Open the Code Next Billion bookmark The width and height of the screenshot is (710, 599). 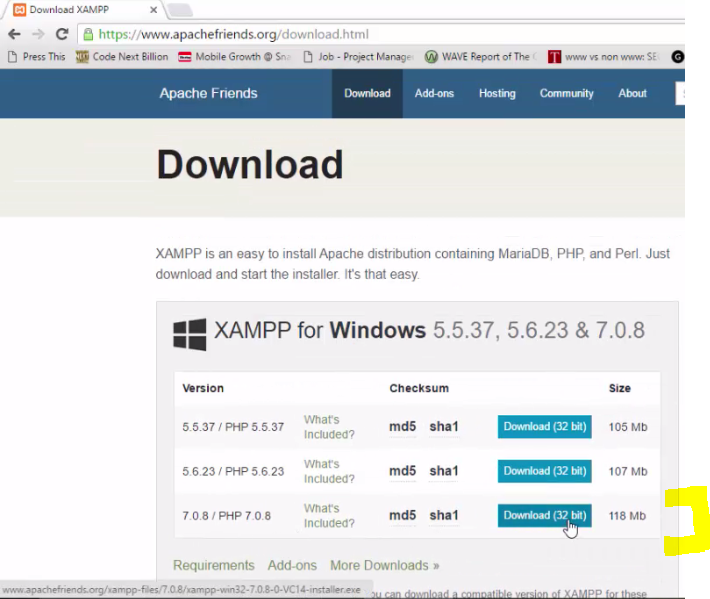[122, 57]
